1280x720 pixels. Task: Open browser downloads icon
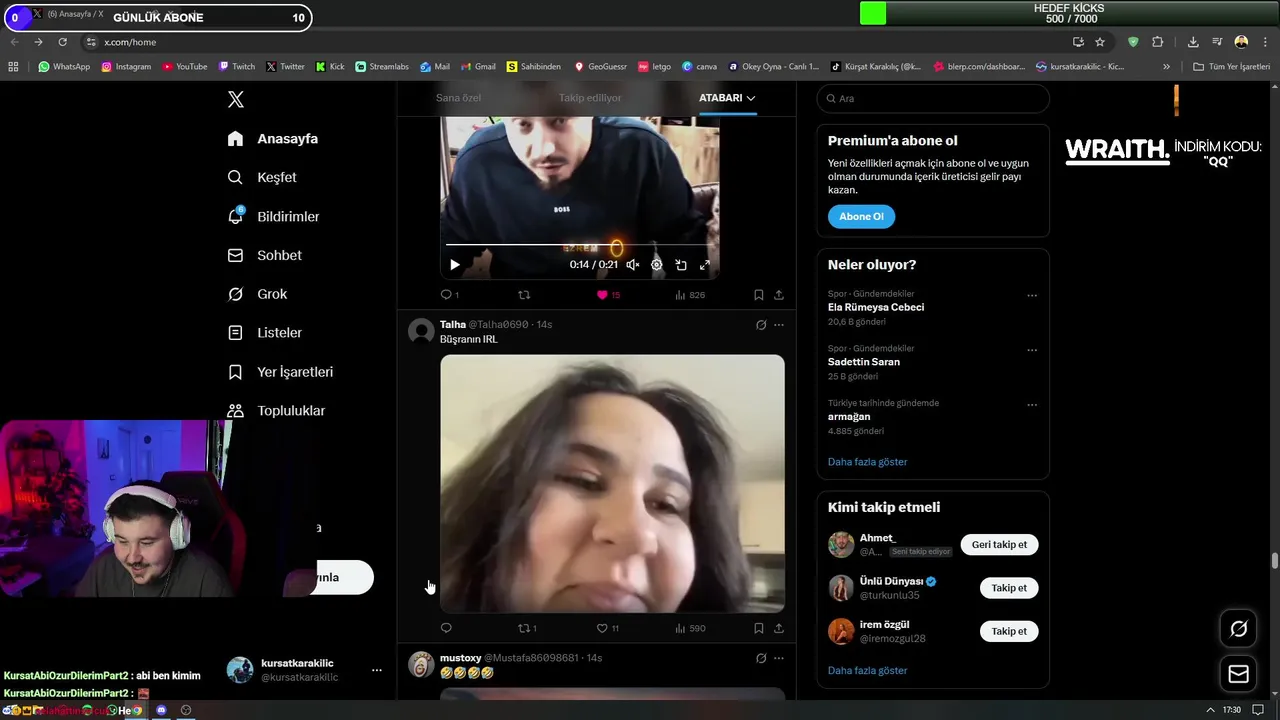click(1193, 42)
